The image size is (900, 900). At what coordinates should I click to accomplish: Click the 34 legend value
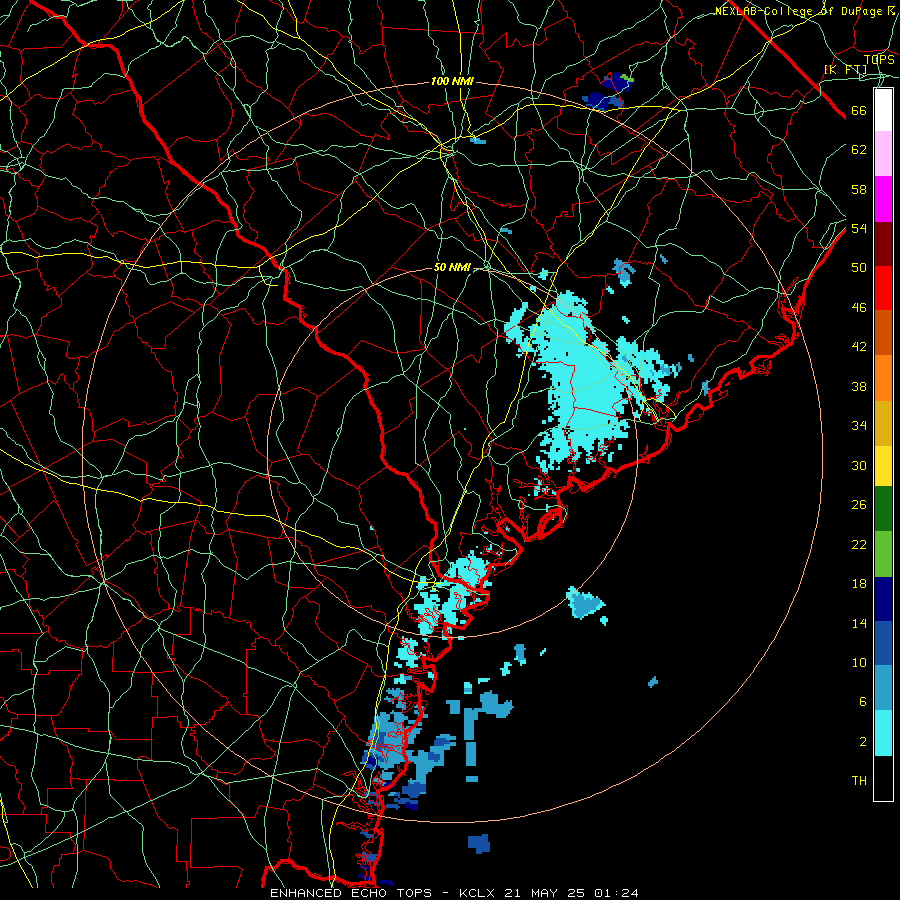pyautogui.click(x=859, y=426)
